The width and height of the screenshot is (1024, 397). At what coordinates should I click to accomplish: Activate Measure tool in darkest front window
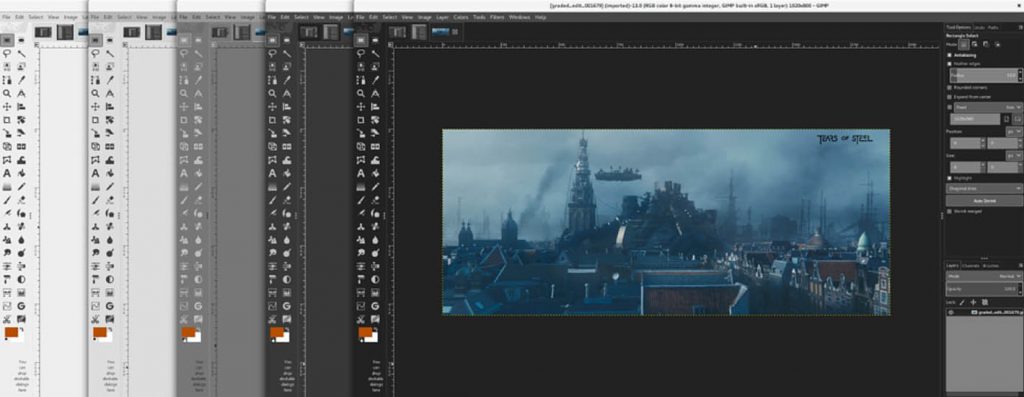coord(375,93)
